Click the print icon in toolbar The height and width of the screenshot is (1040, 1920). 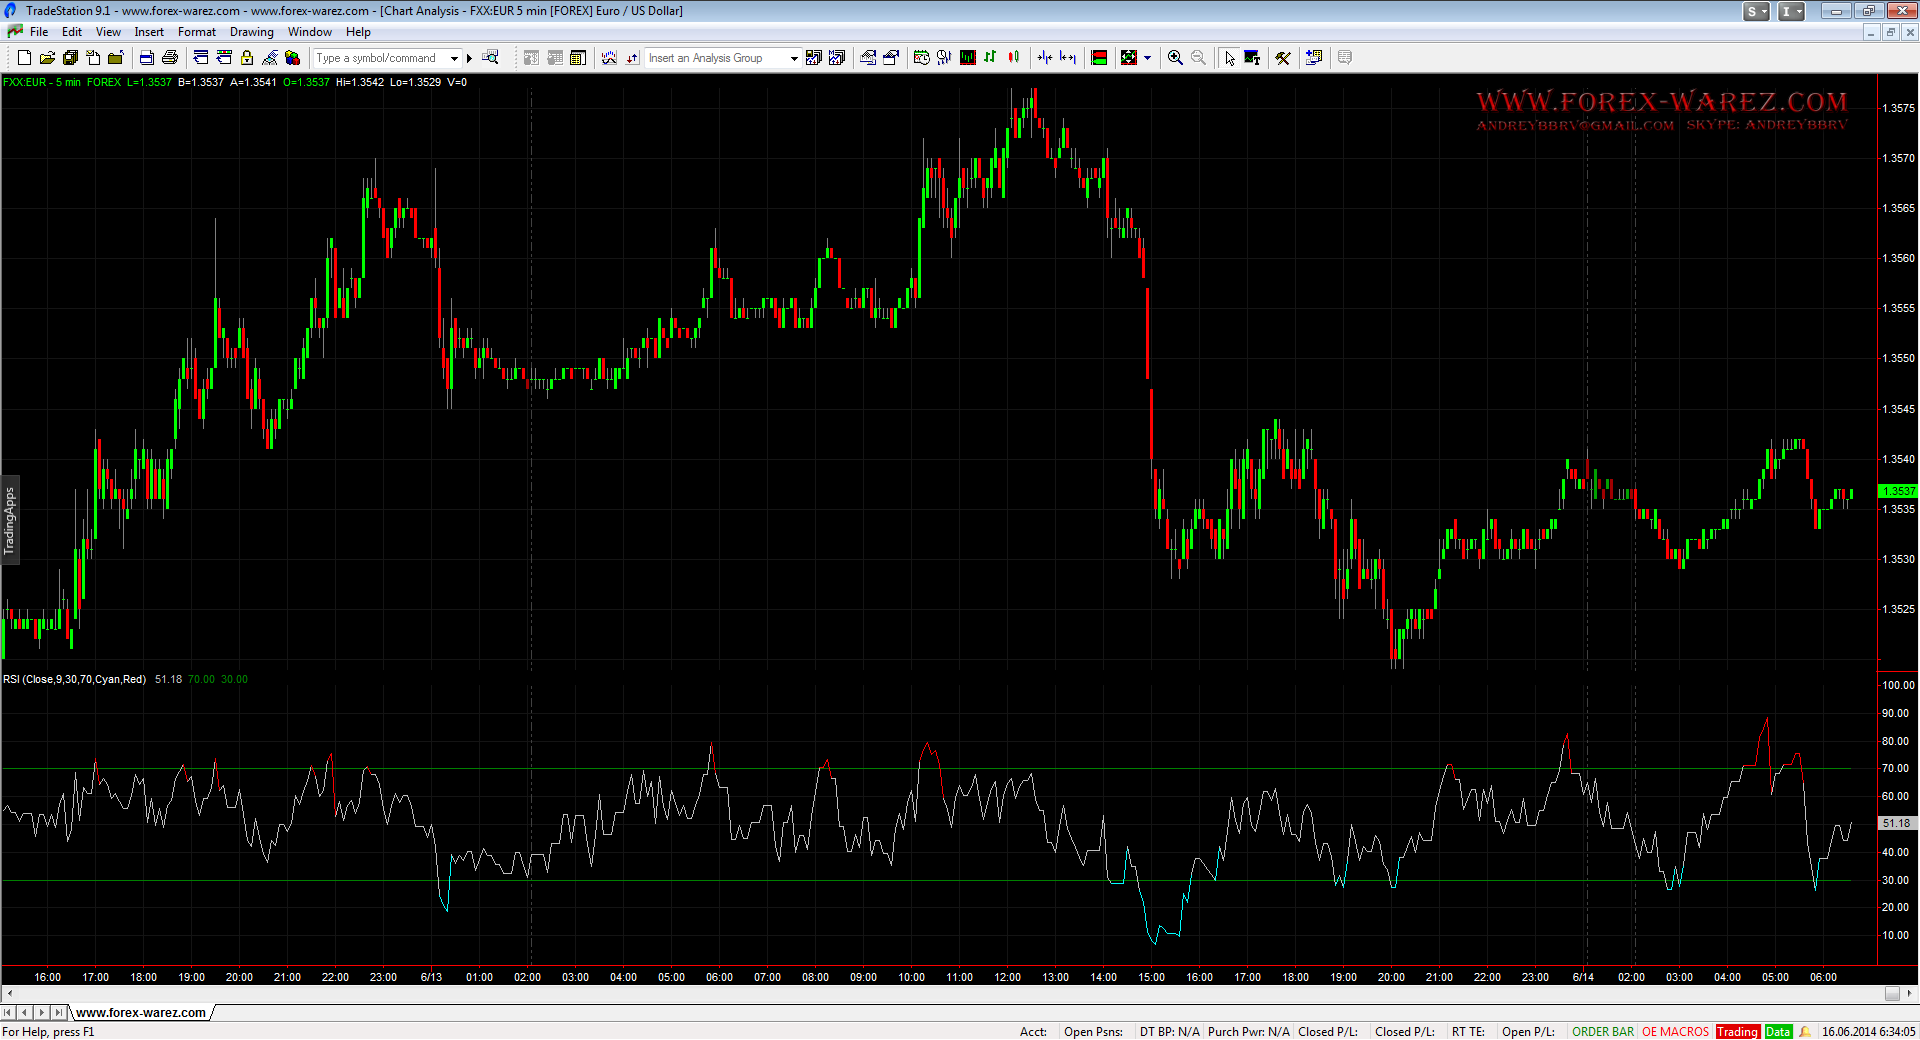click(170, 58)
